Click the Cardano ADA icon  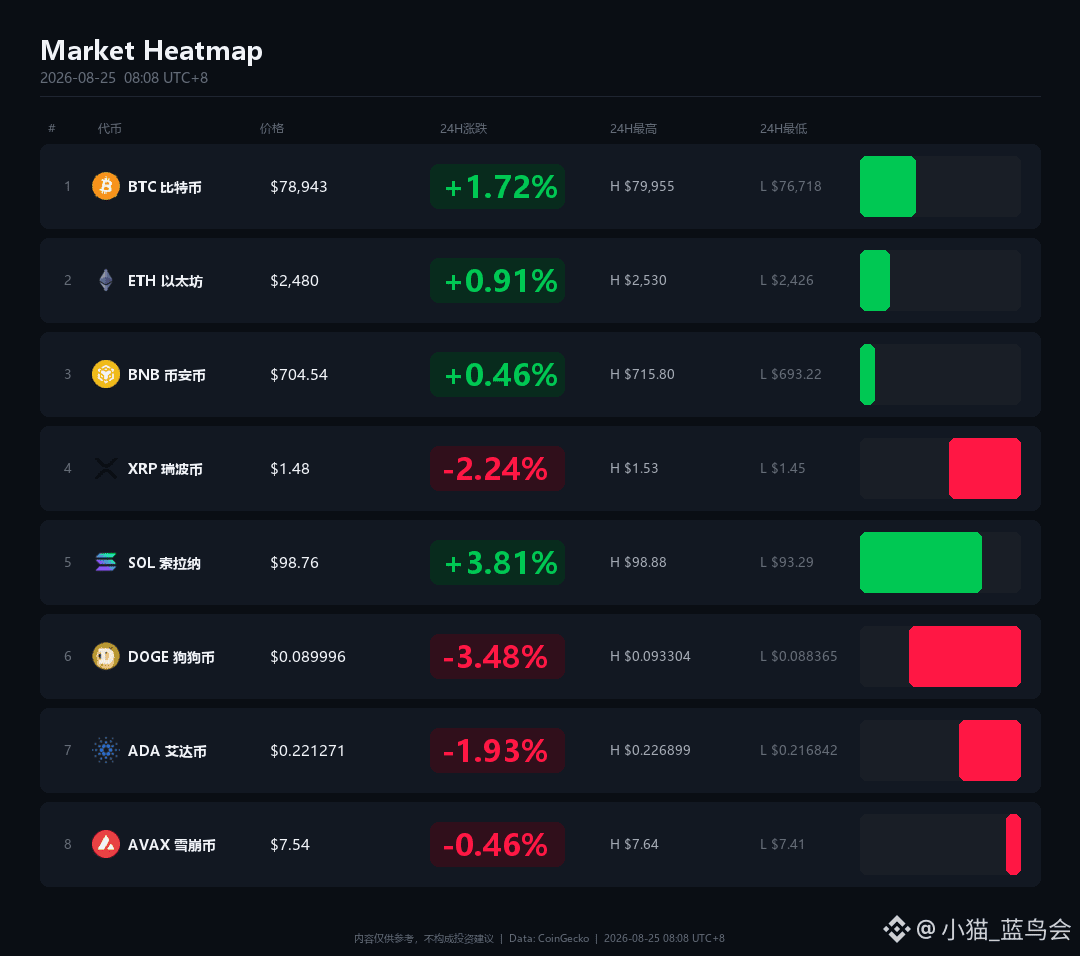(105, 750)
